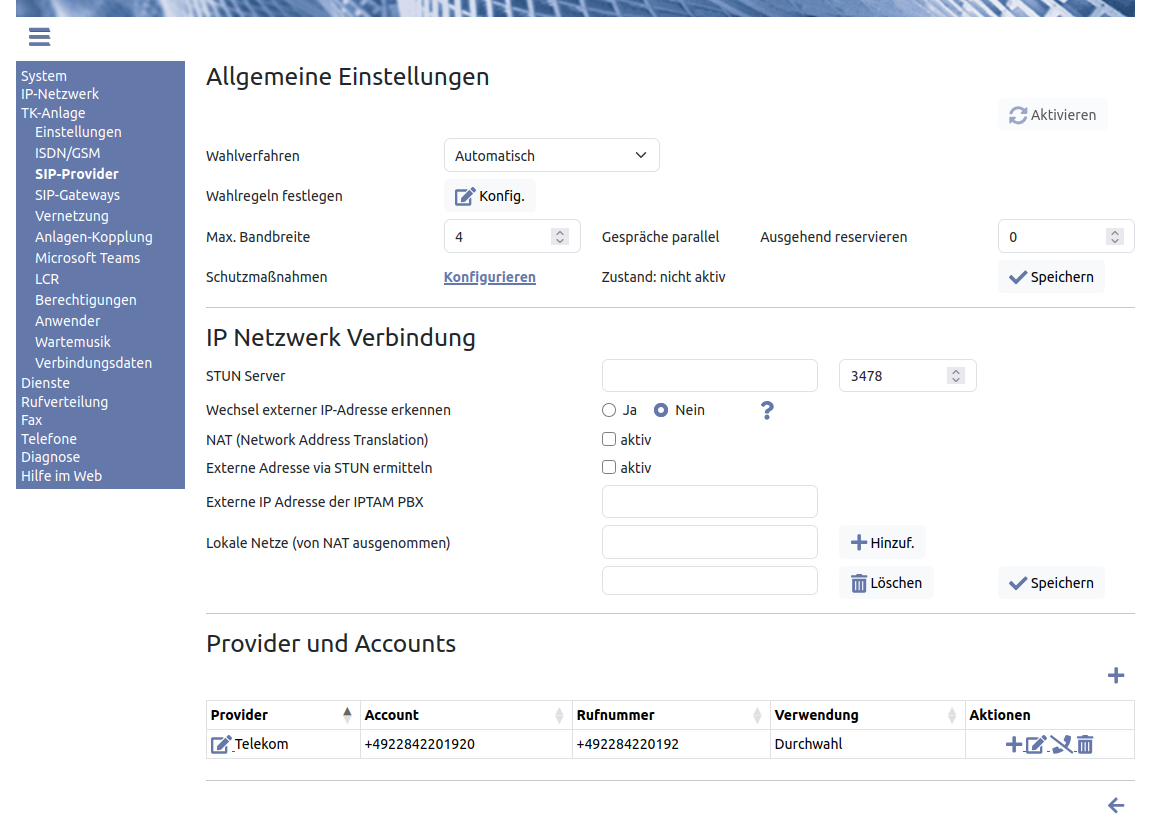Click the blue question mark help icon
The width and height of the screenshot is (1153, 819).
(x=767, y=410)
